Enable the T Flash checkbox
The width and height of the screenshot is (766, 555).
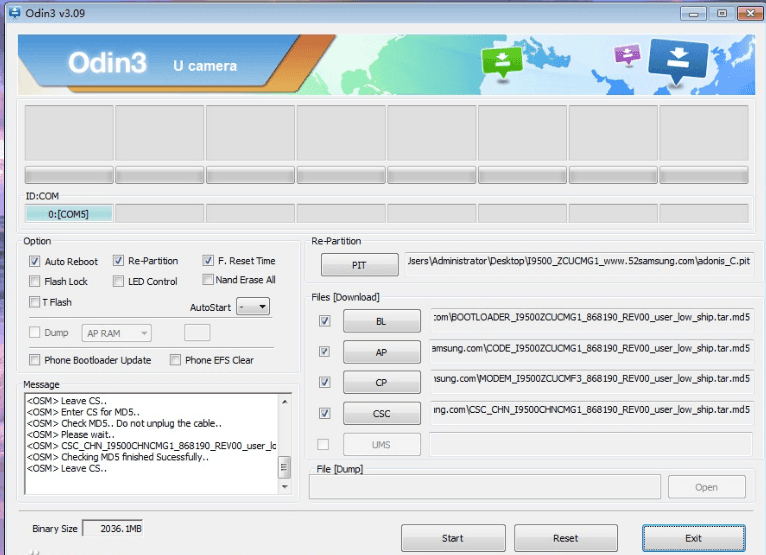pyautogui.click(x=34, y=302)
